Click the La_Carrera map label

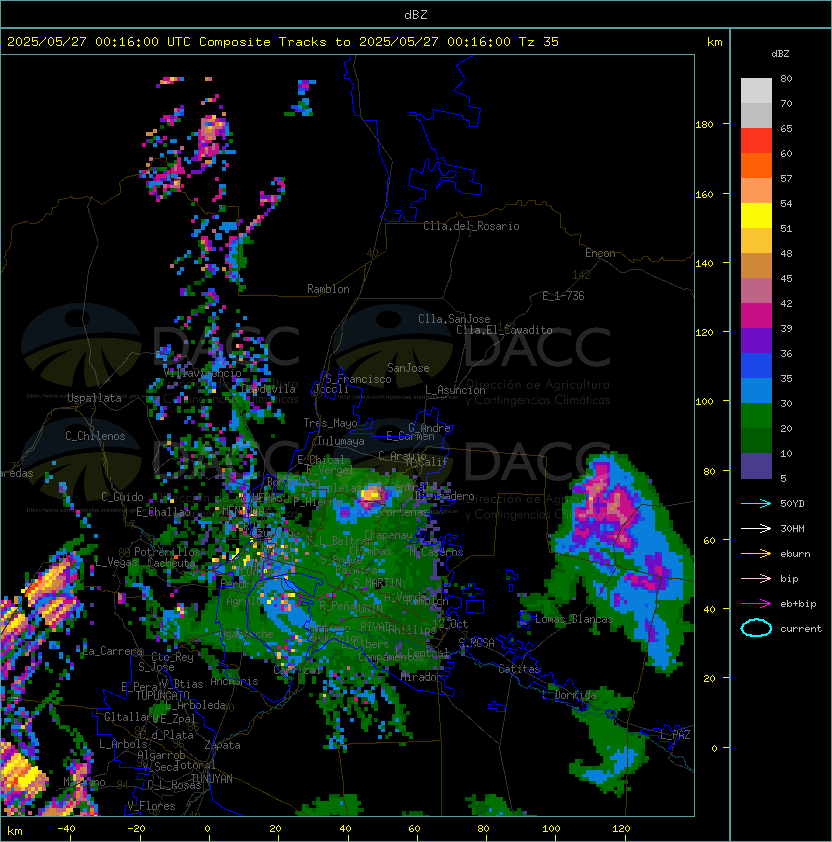click(113, 651)
